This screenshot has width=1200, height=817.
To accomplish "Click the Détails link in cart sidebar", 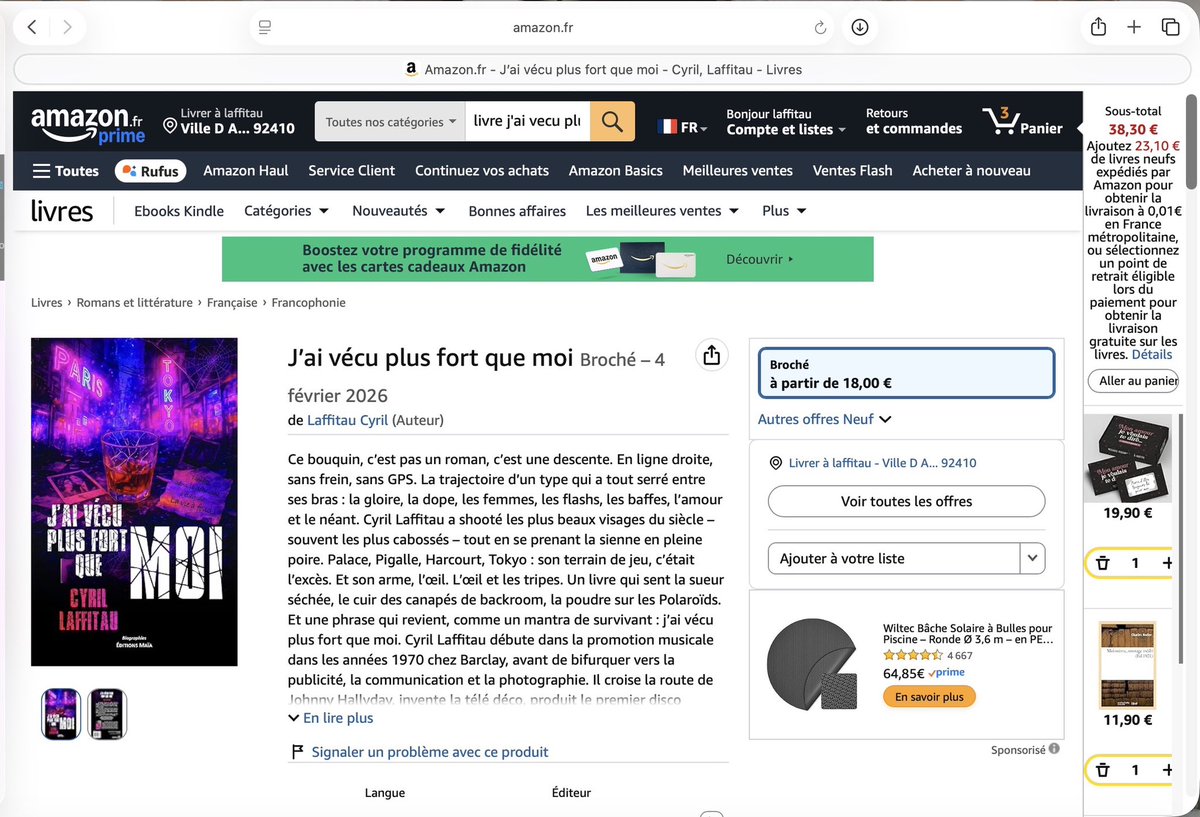I will coord(1153,355).
